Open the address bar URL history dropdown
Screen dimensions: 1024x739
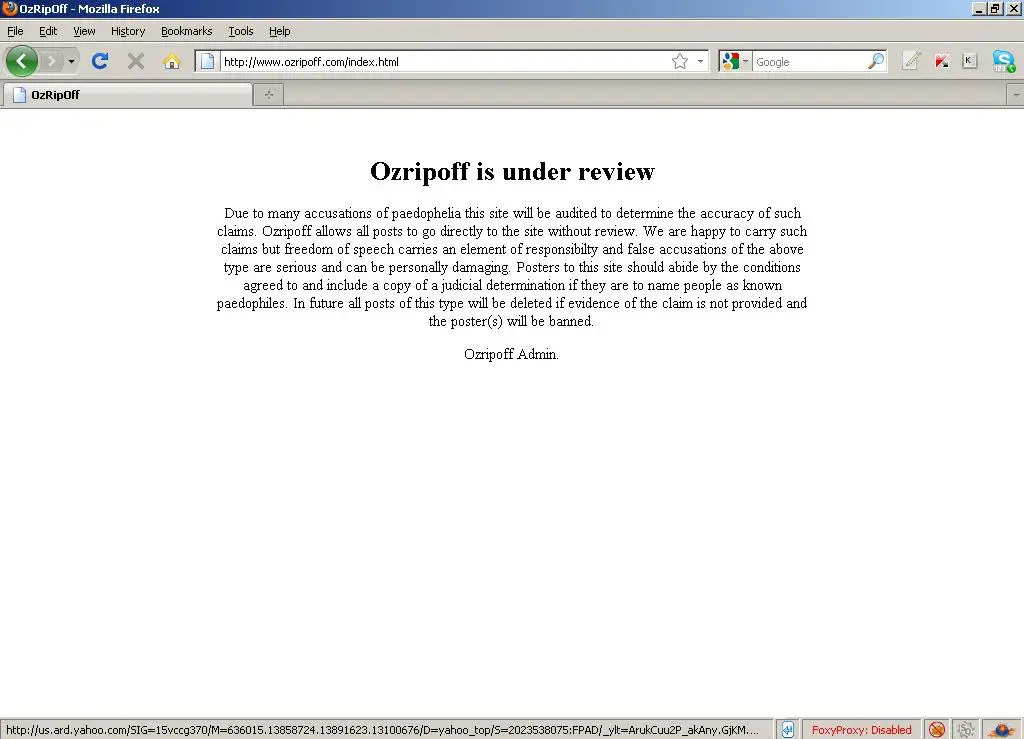[x=700, y=61]
